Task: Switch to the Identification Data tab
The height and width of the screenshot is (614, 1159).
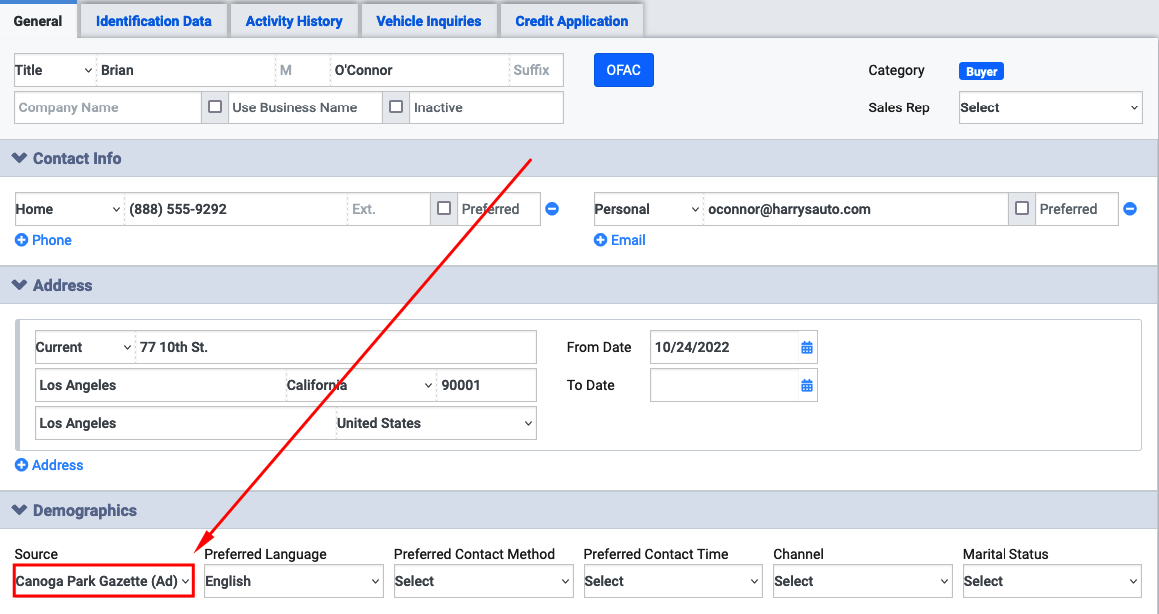Action: (x=153, y=21)
